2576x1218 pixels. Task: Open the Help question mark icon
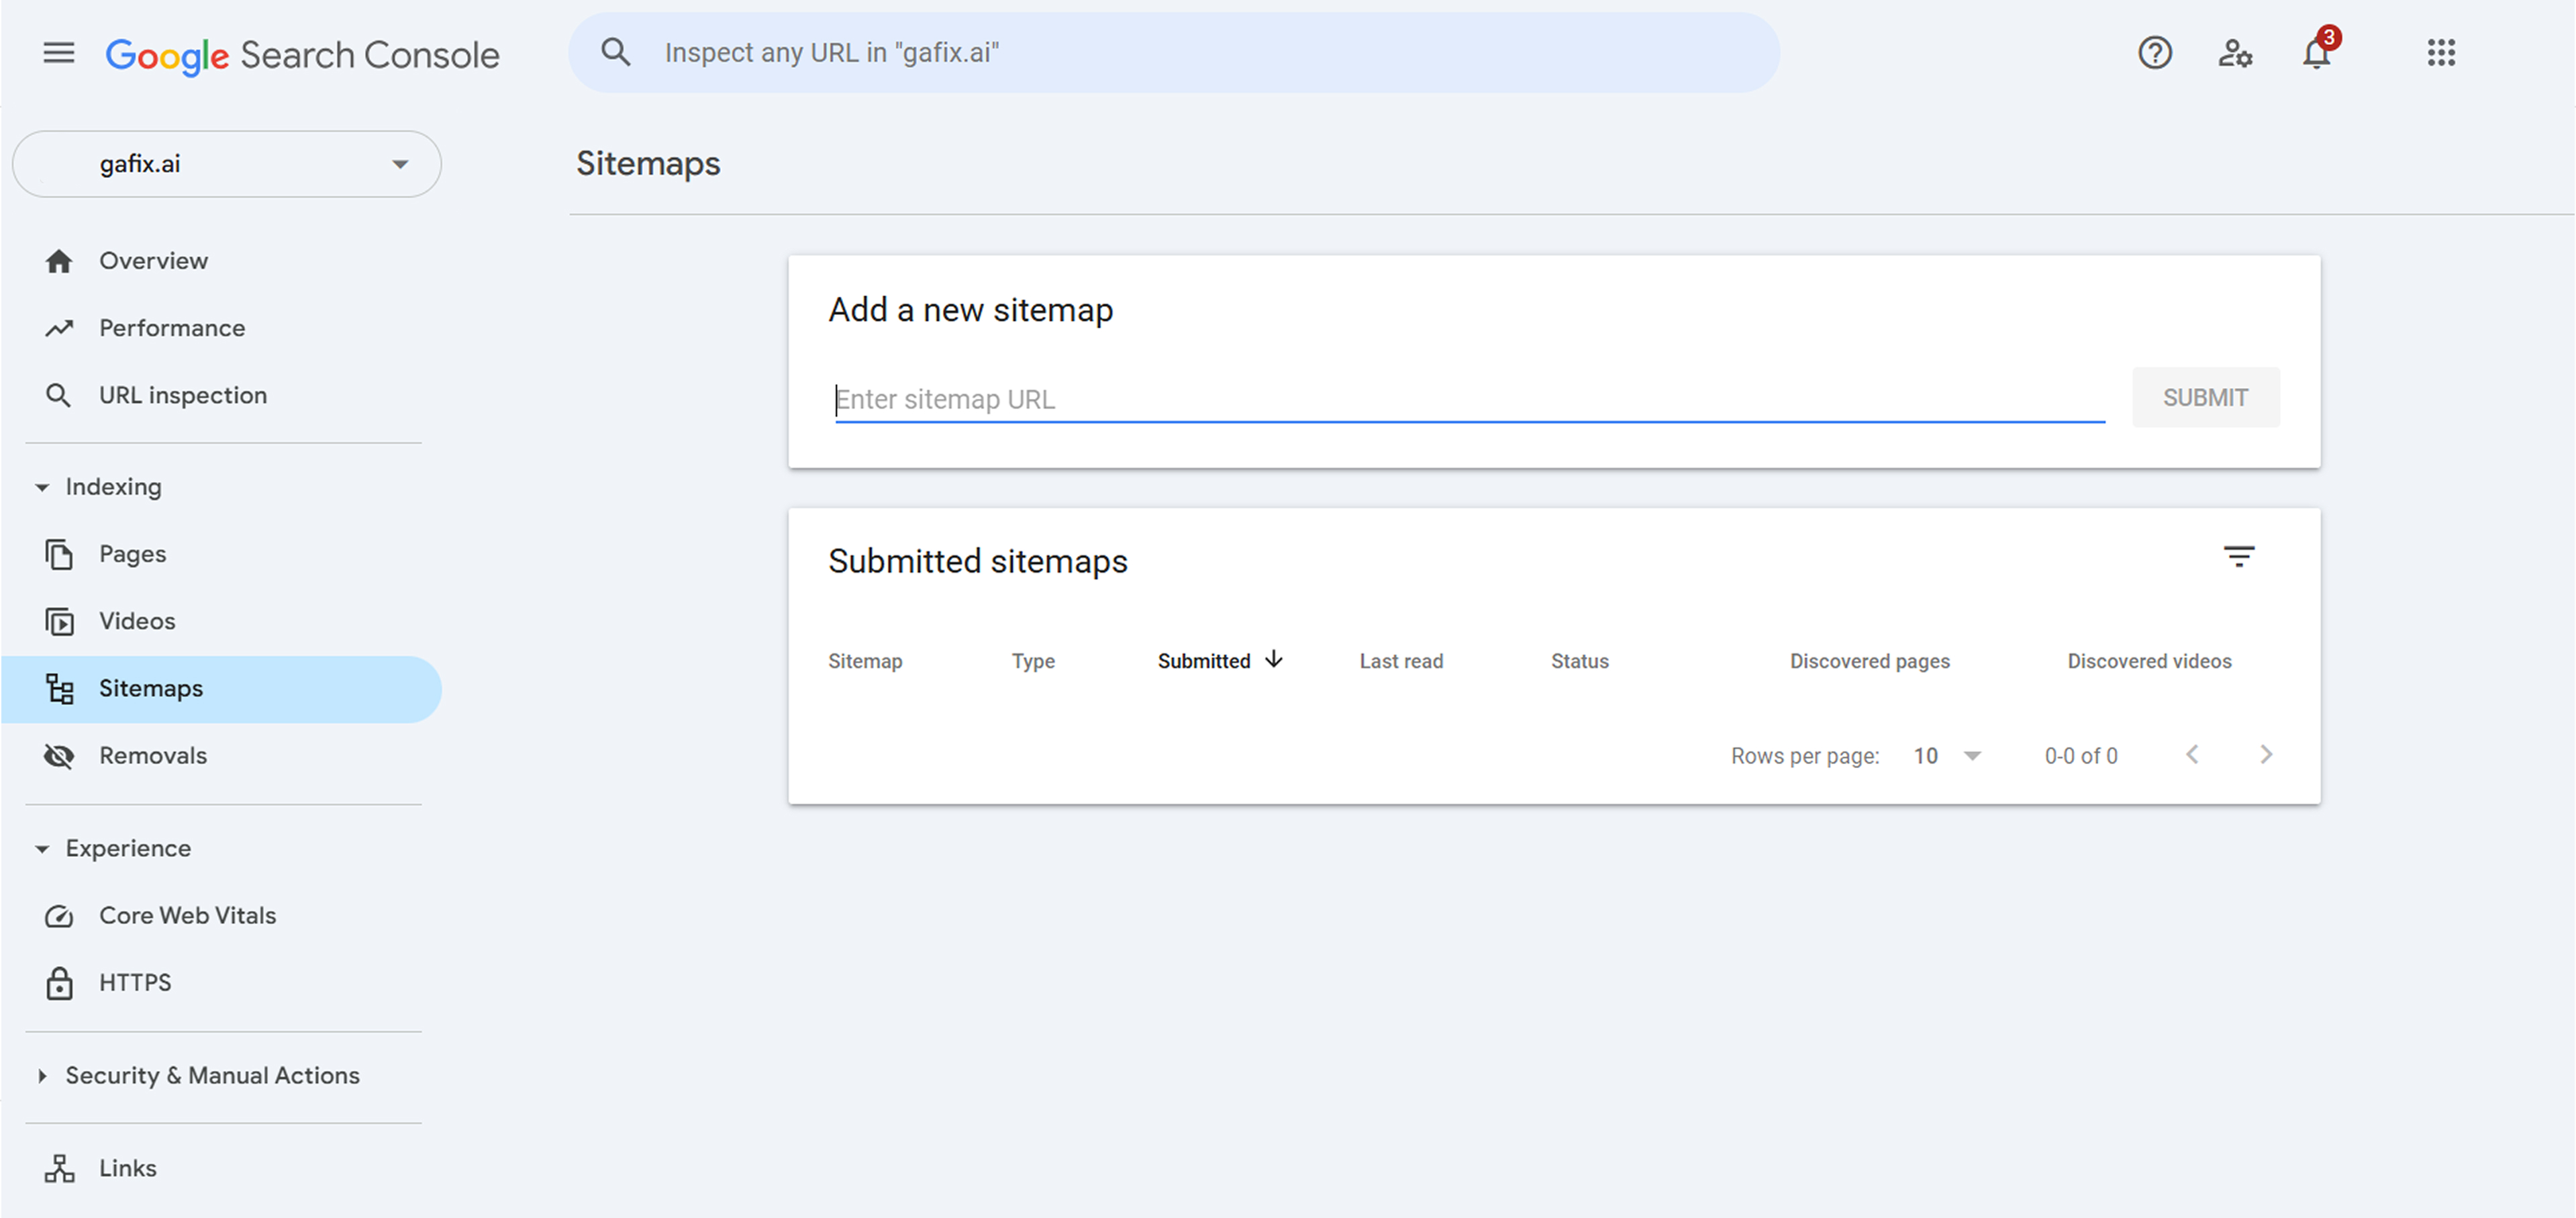(x=2155, y=52)
